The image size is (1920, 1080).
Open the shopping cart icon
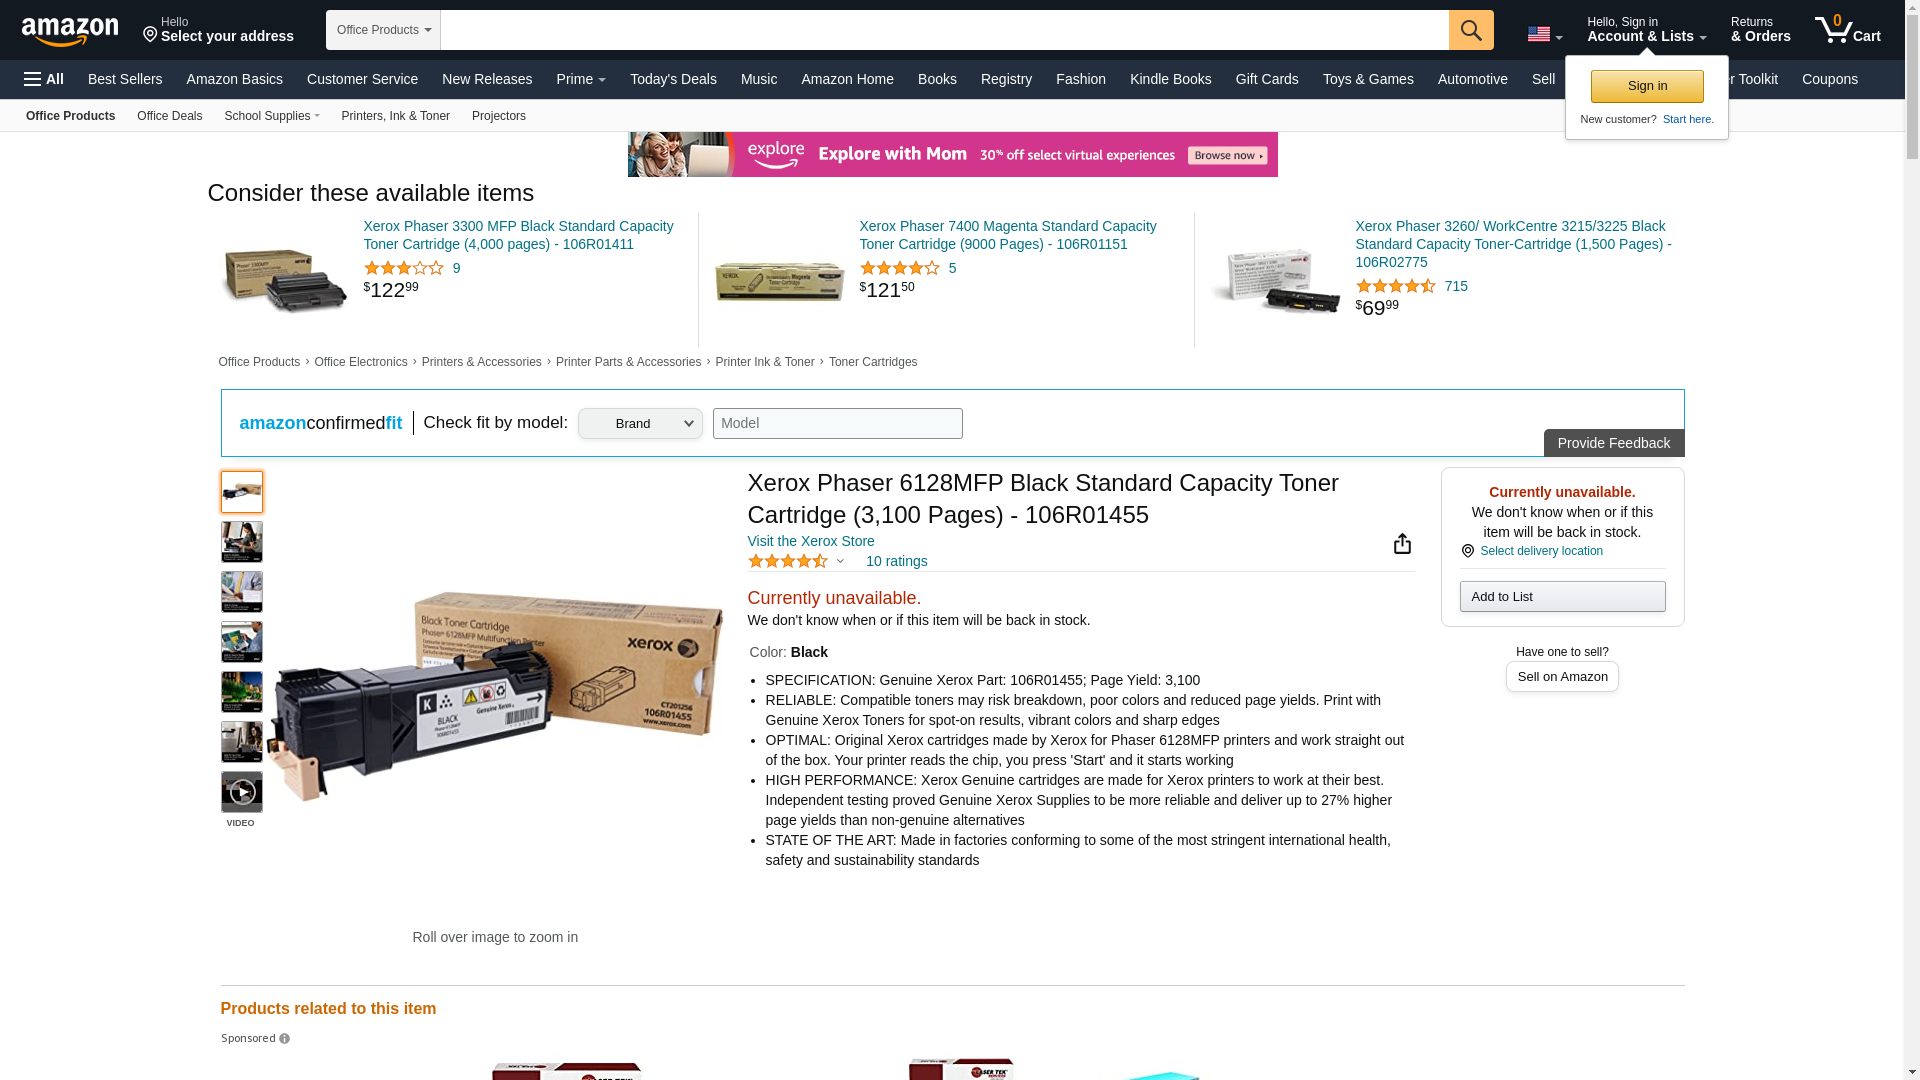[1848, 29]
